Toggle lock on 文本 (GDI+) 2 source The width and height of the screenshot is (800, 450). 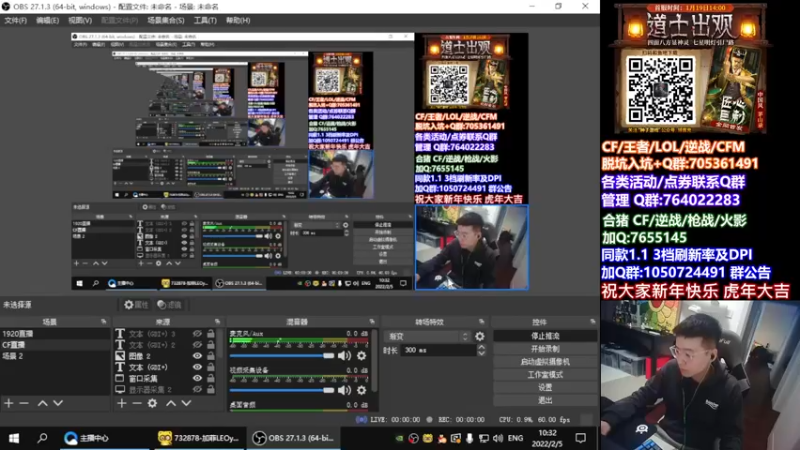(211, 345)
